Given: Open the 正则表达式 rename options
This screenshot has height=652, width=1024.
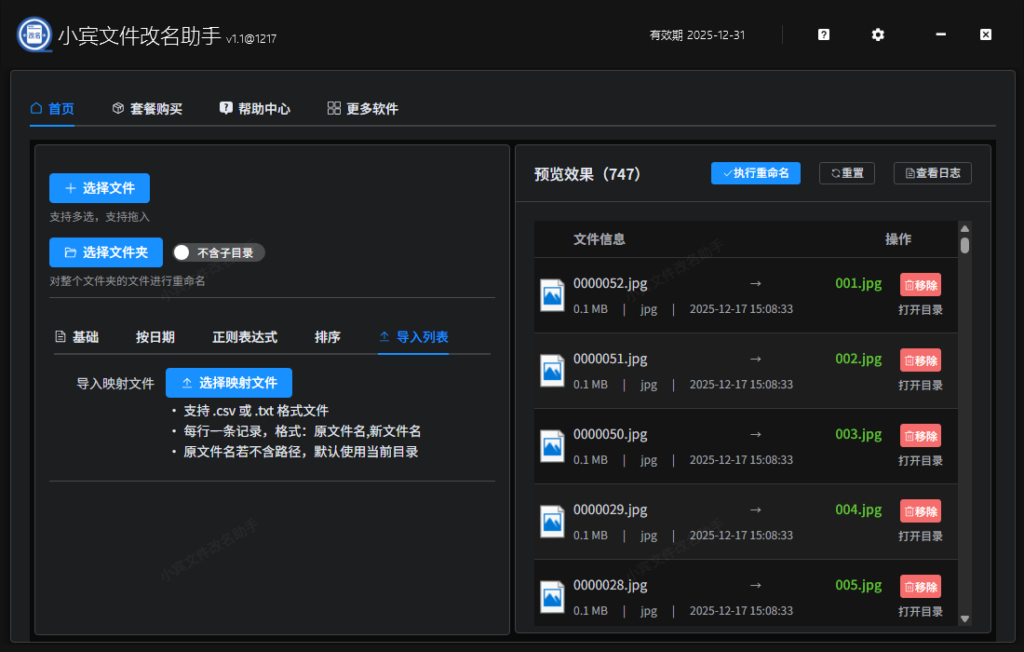Looking at the screenshot, I should (243, 338).
